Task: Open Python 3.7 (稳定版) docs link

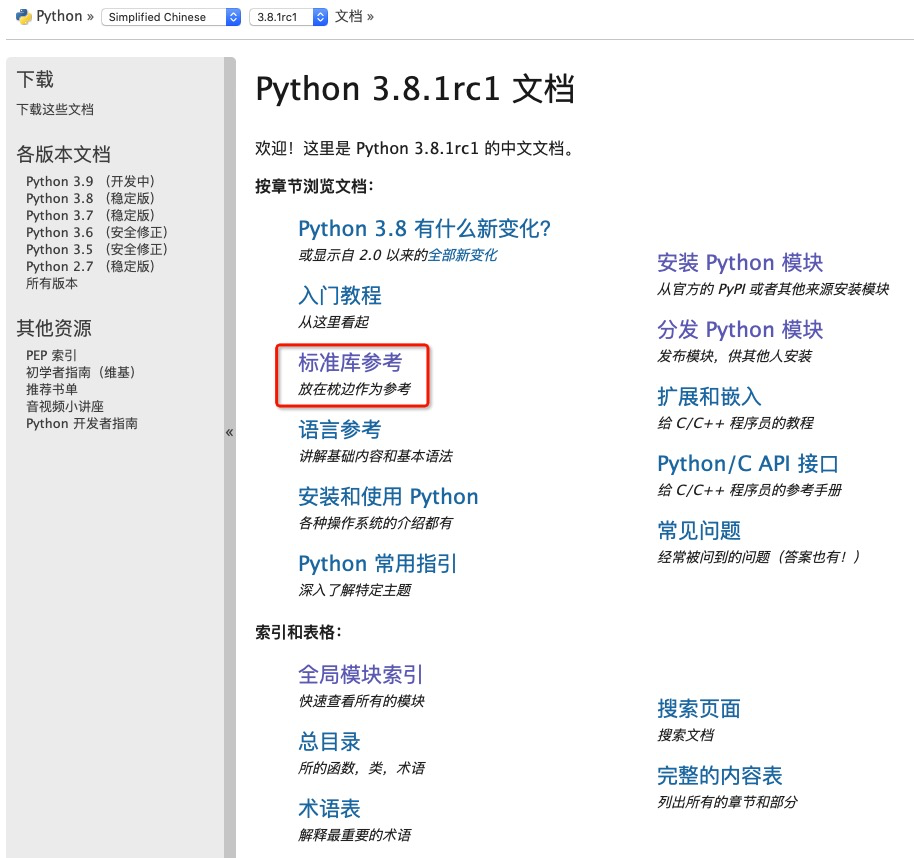Action: pos(90,215)
